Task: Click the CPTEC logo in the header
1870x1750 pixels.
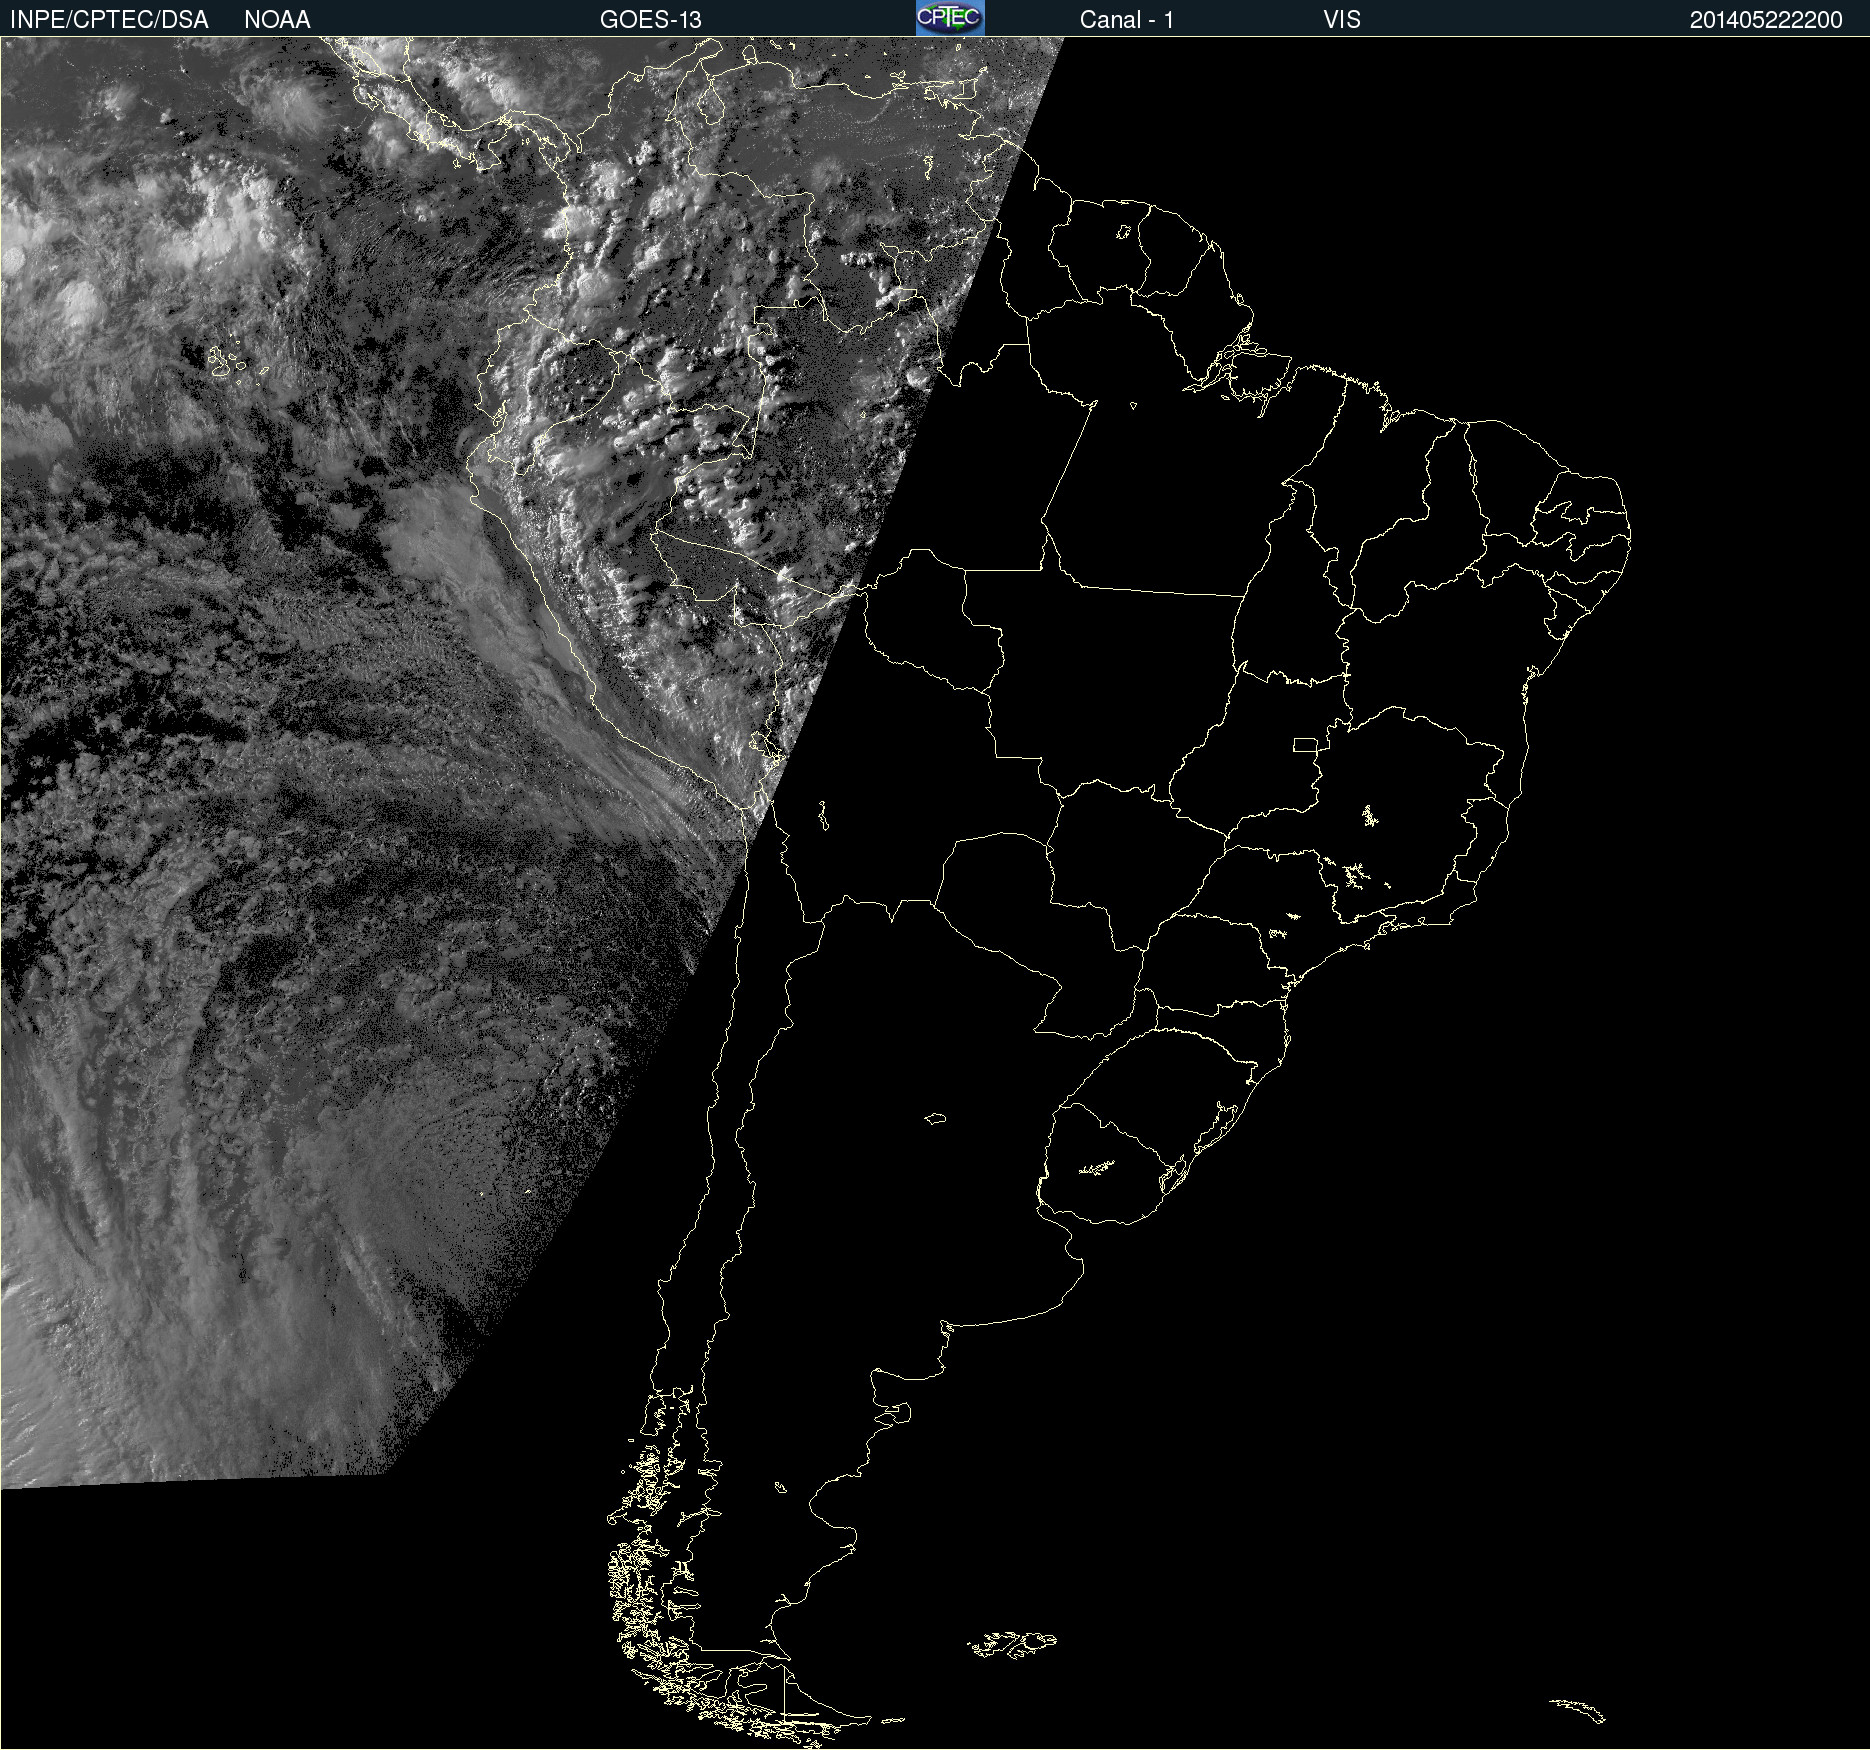Action: (x=950, y=18)
